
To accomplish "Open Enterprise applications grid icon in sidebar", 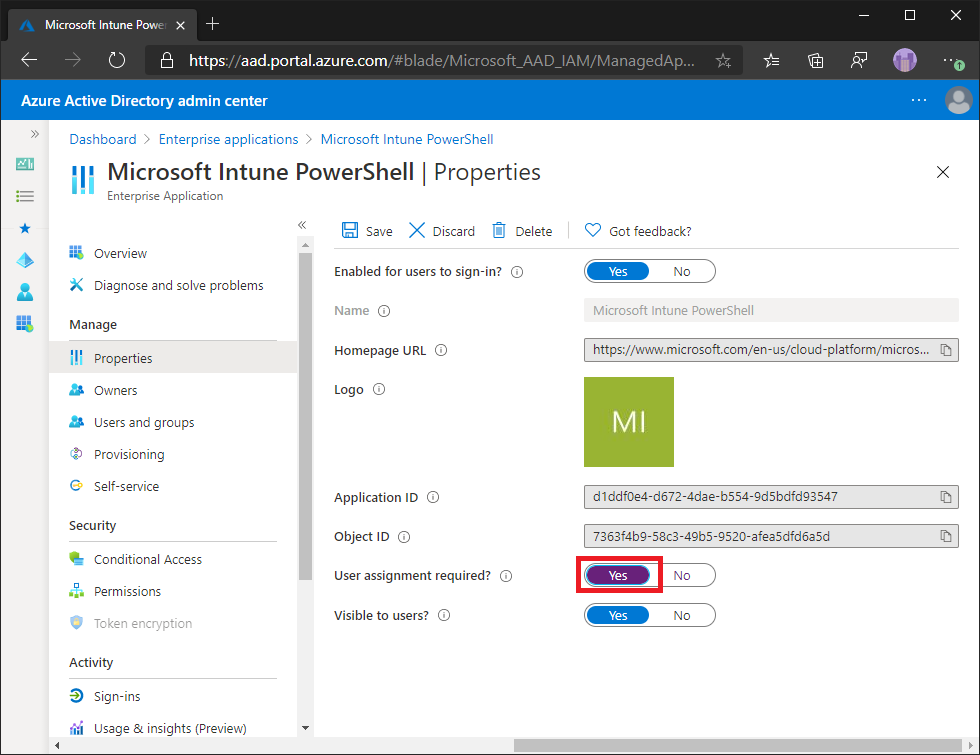I will [x=25, y=324].
